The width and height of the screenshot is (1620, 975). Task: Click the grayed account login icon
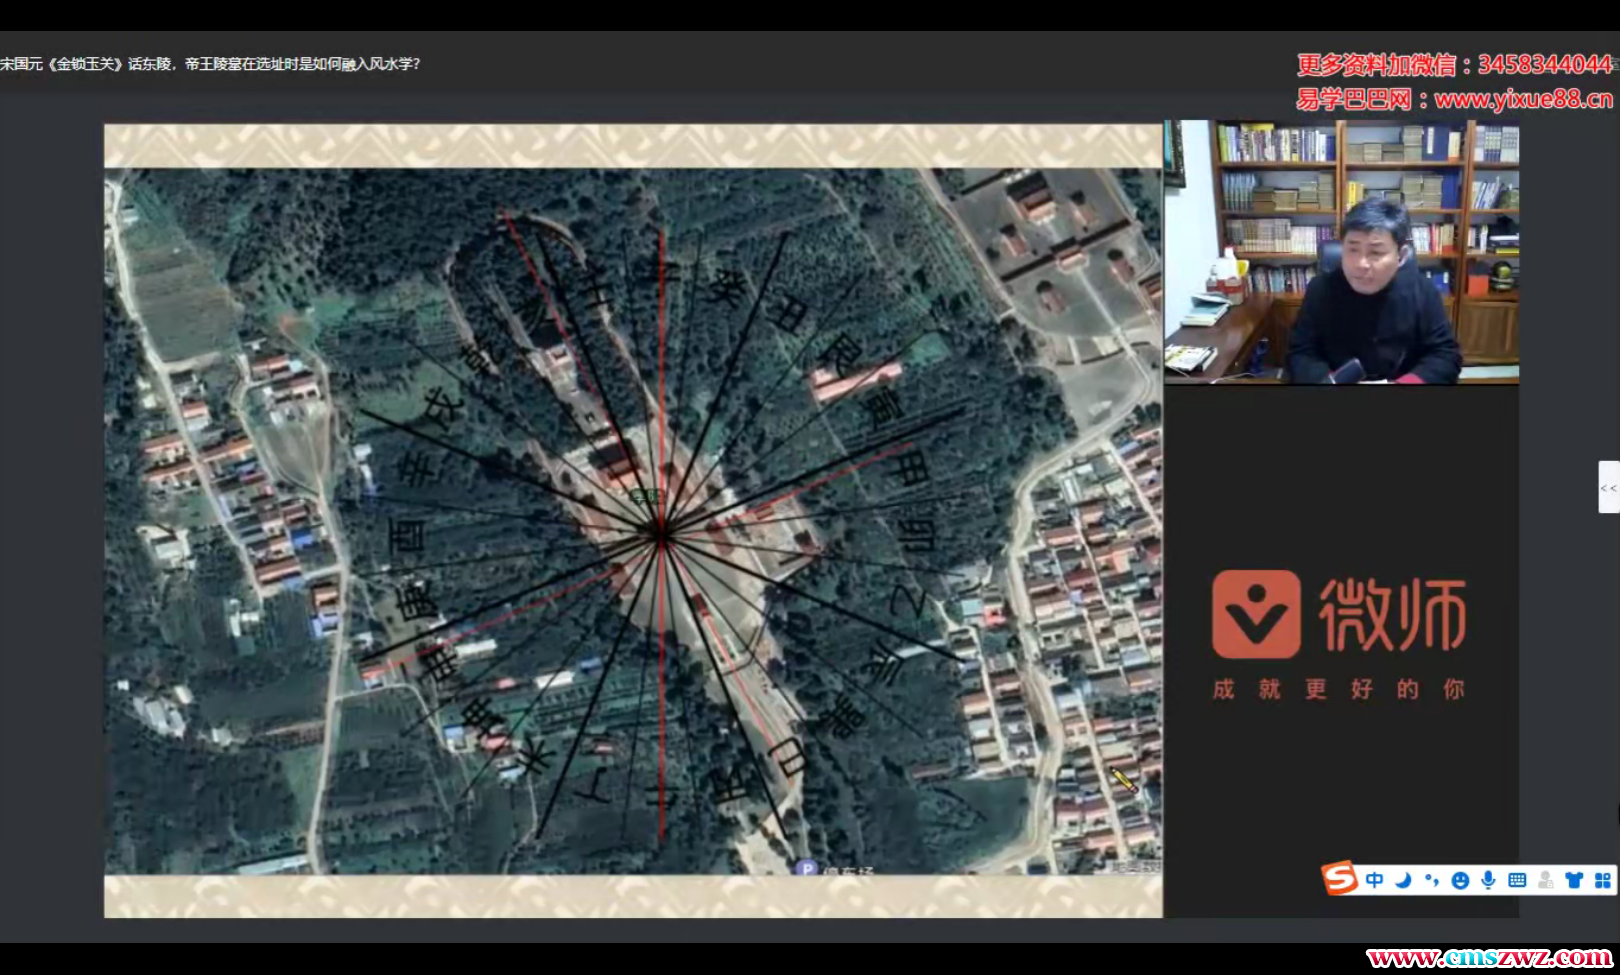pyautogui.click(x=1546, y=880)
